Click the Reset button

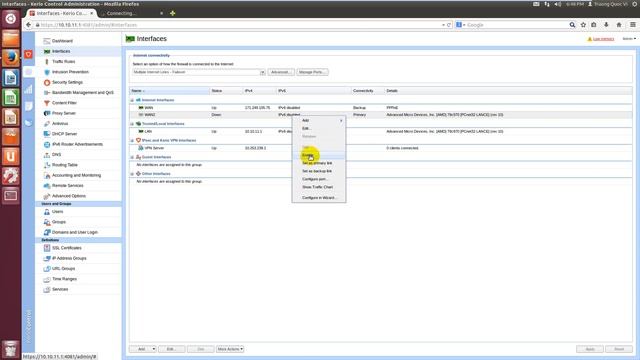click(x=619, y=349)
